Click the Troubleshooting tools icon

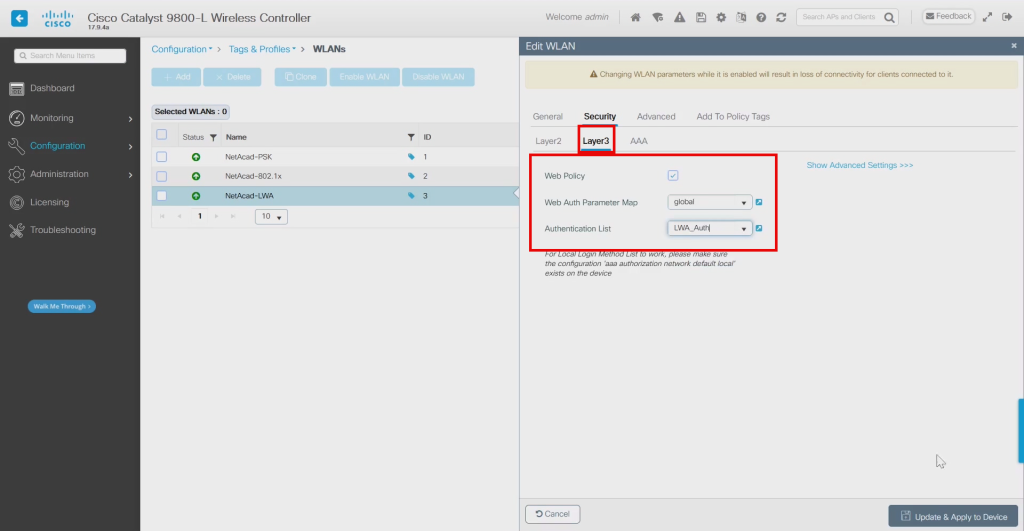(17, 230)
